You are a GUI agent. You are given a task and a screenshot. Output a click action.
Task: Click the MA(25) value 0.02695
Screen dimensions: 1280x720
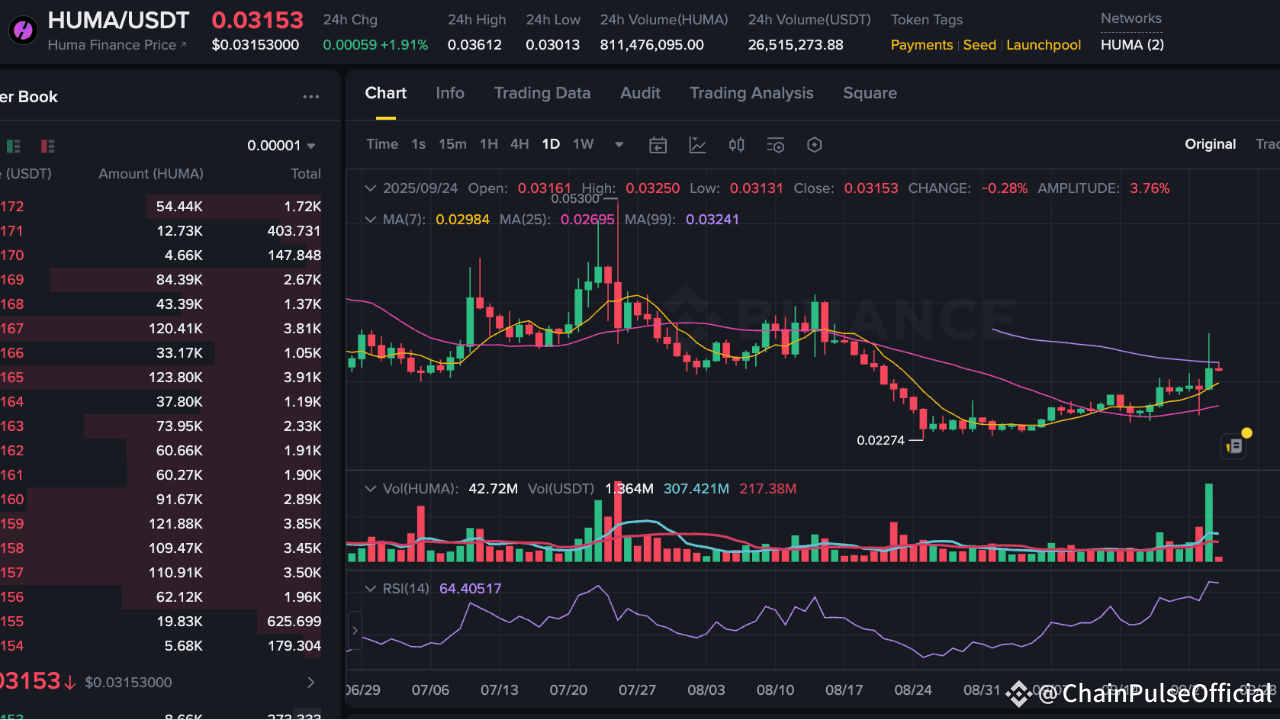click(587, 219)
